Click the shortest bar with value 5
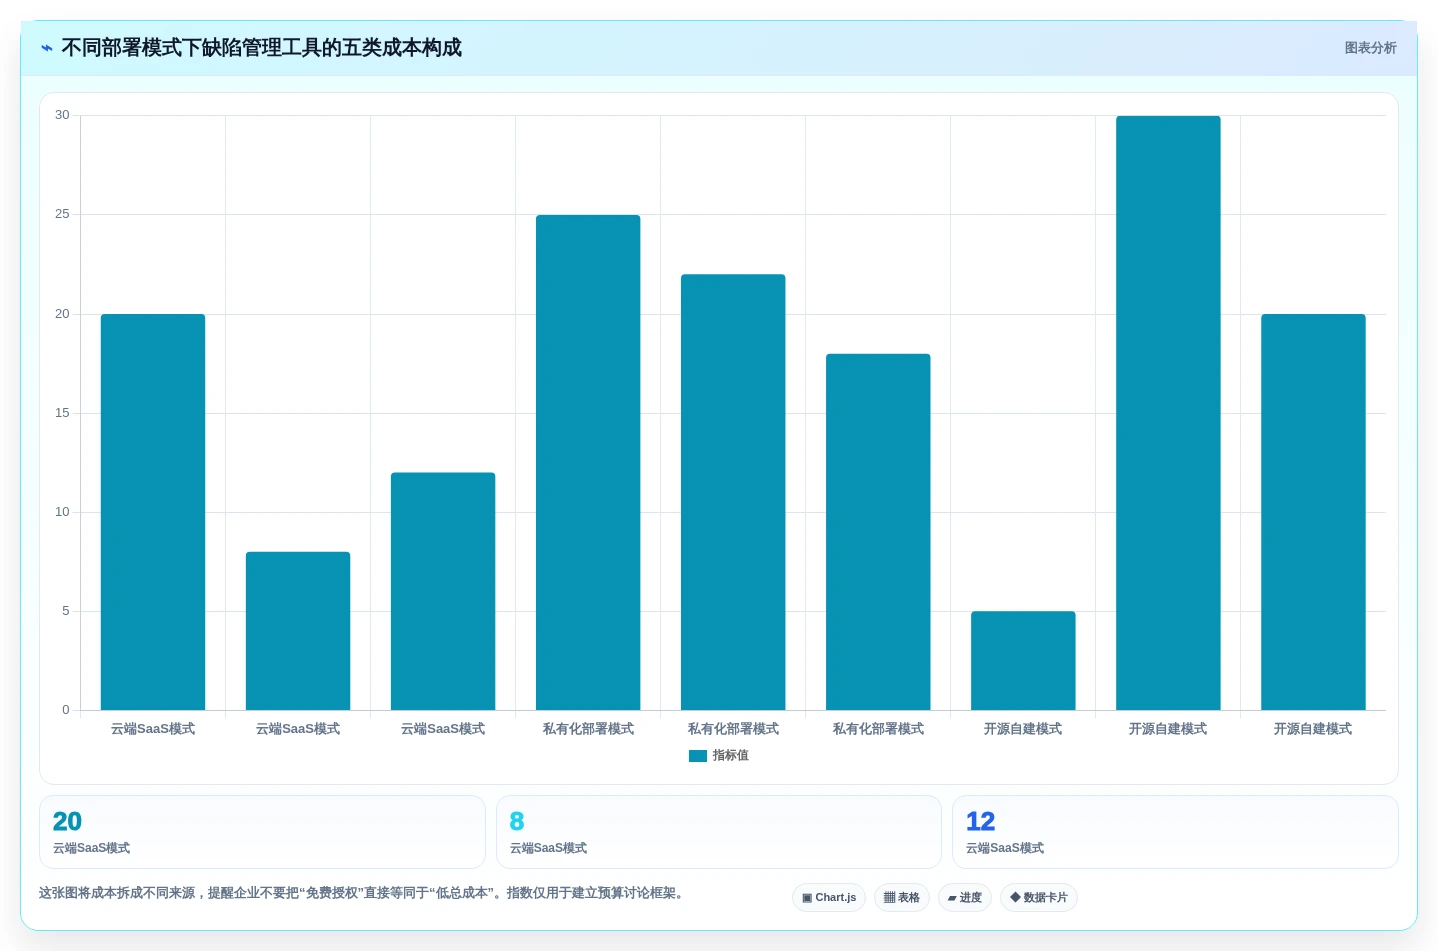 (1023, 661)
